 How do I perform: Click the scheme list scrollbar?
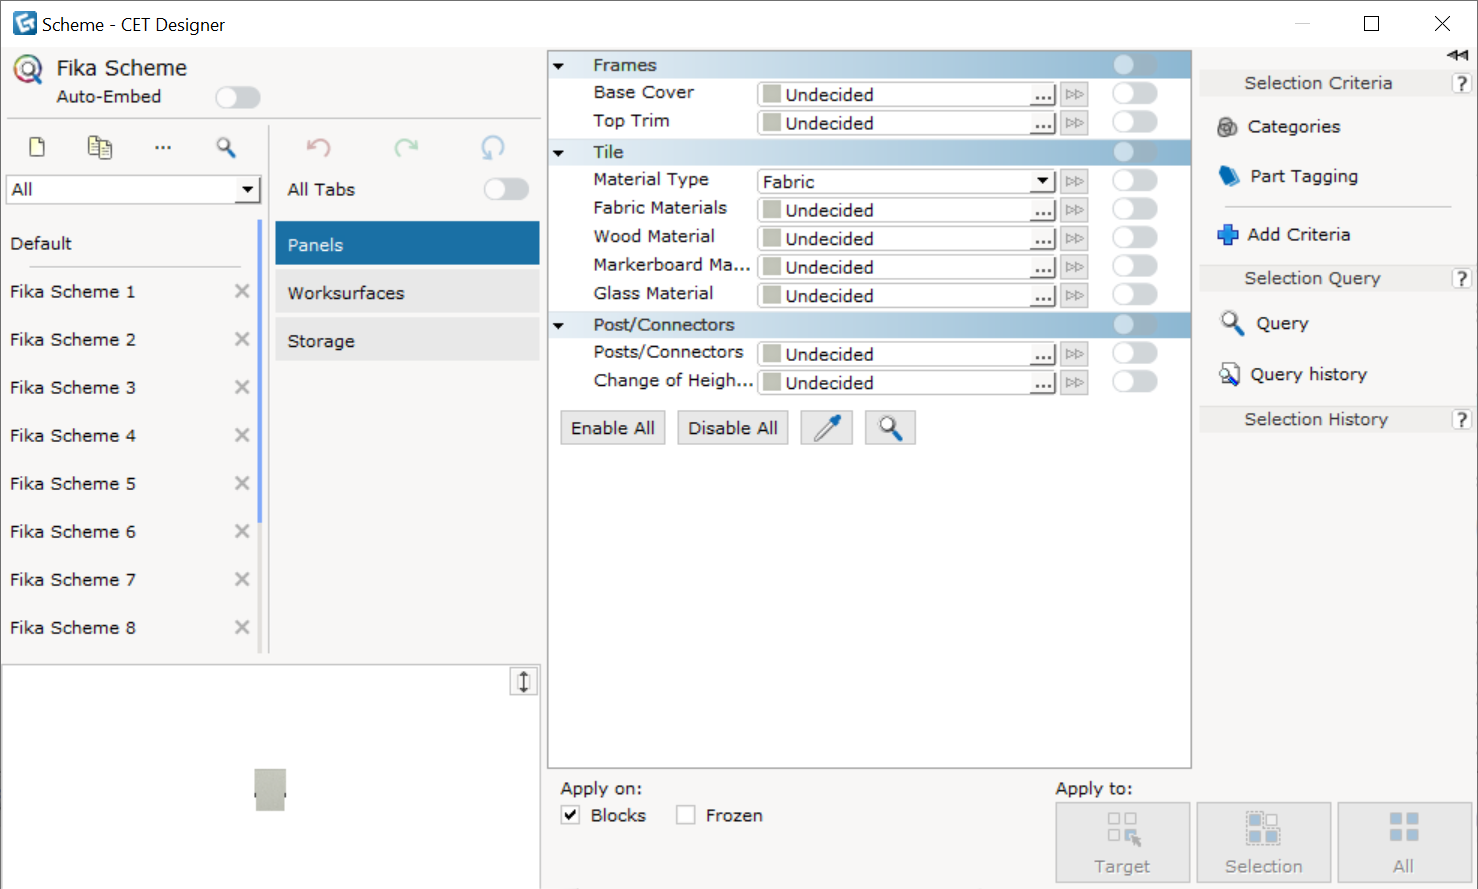point(260,372)
